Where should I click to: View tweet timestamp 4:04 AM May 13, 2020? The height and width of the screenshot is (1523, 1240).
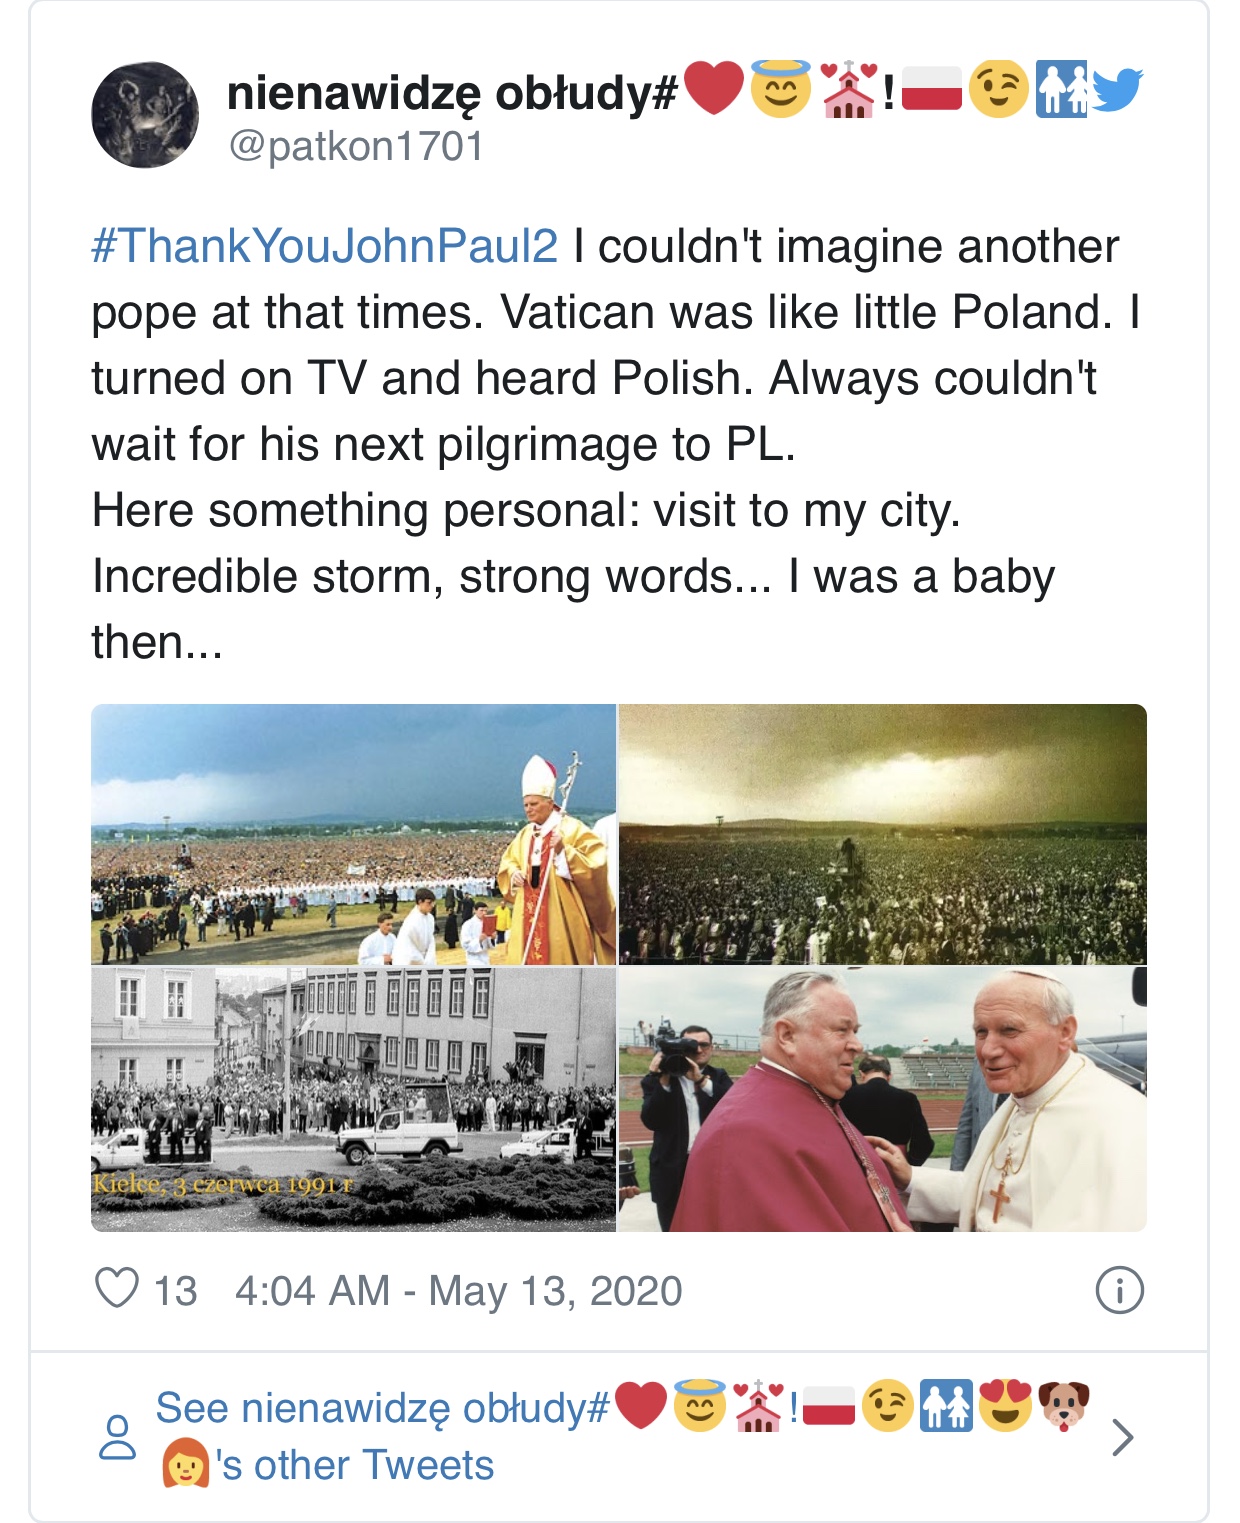point(458,1290)
